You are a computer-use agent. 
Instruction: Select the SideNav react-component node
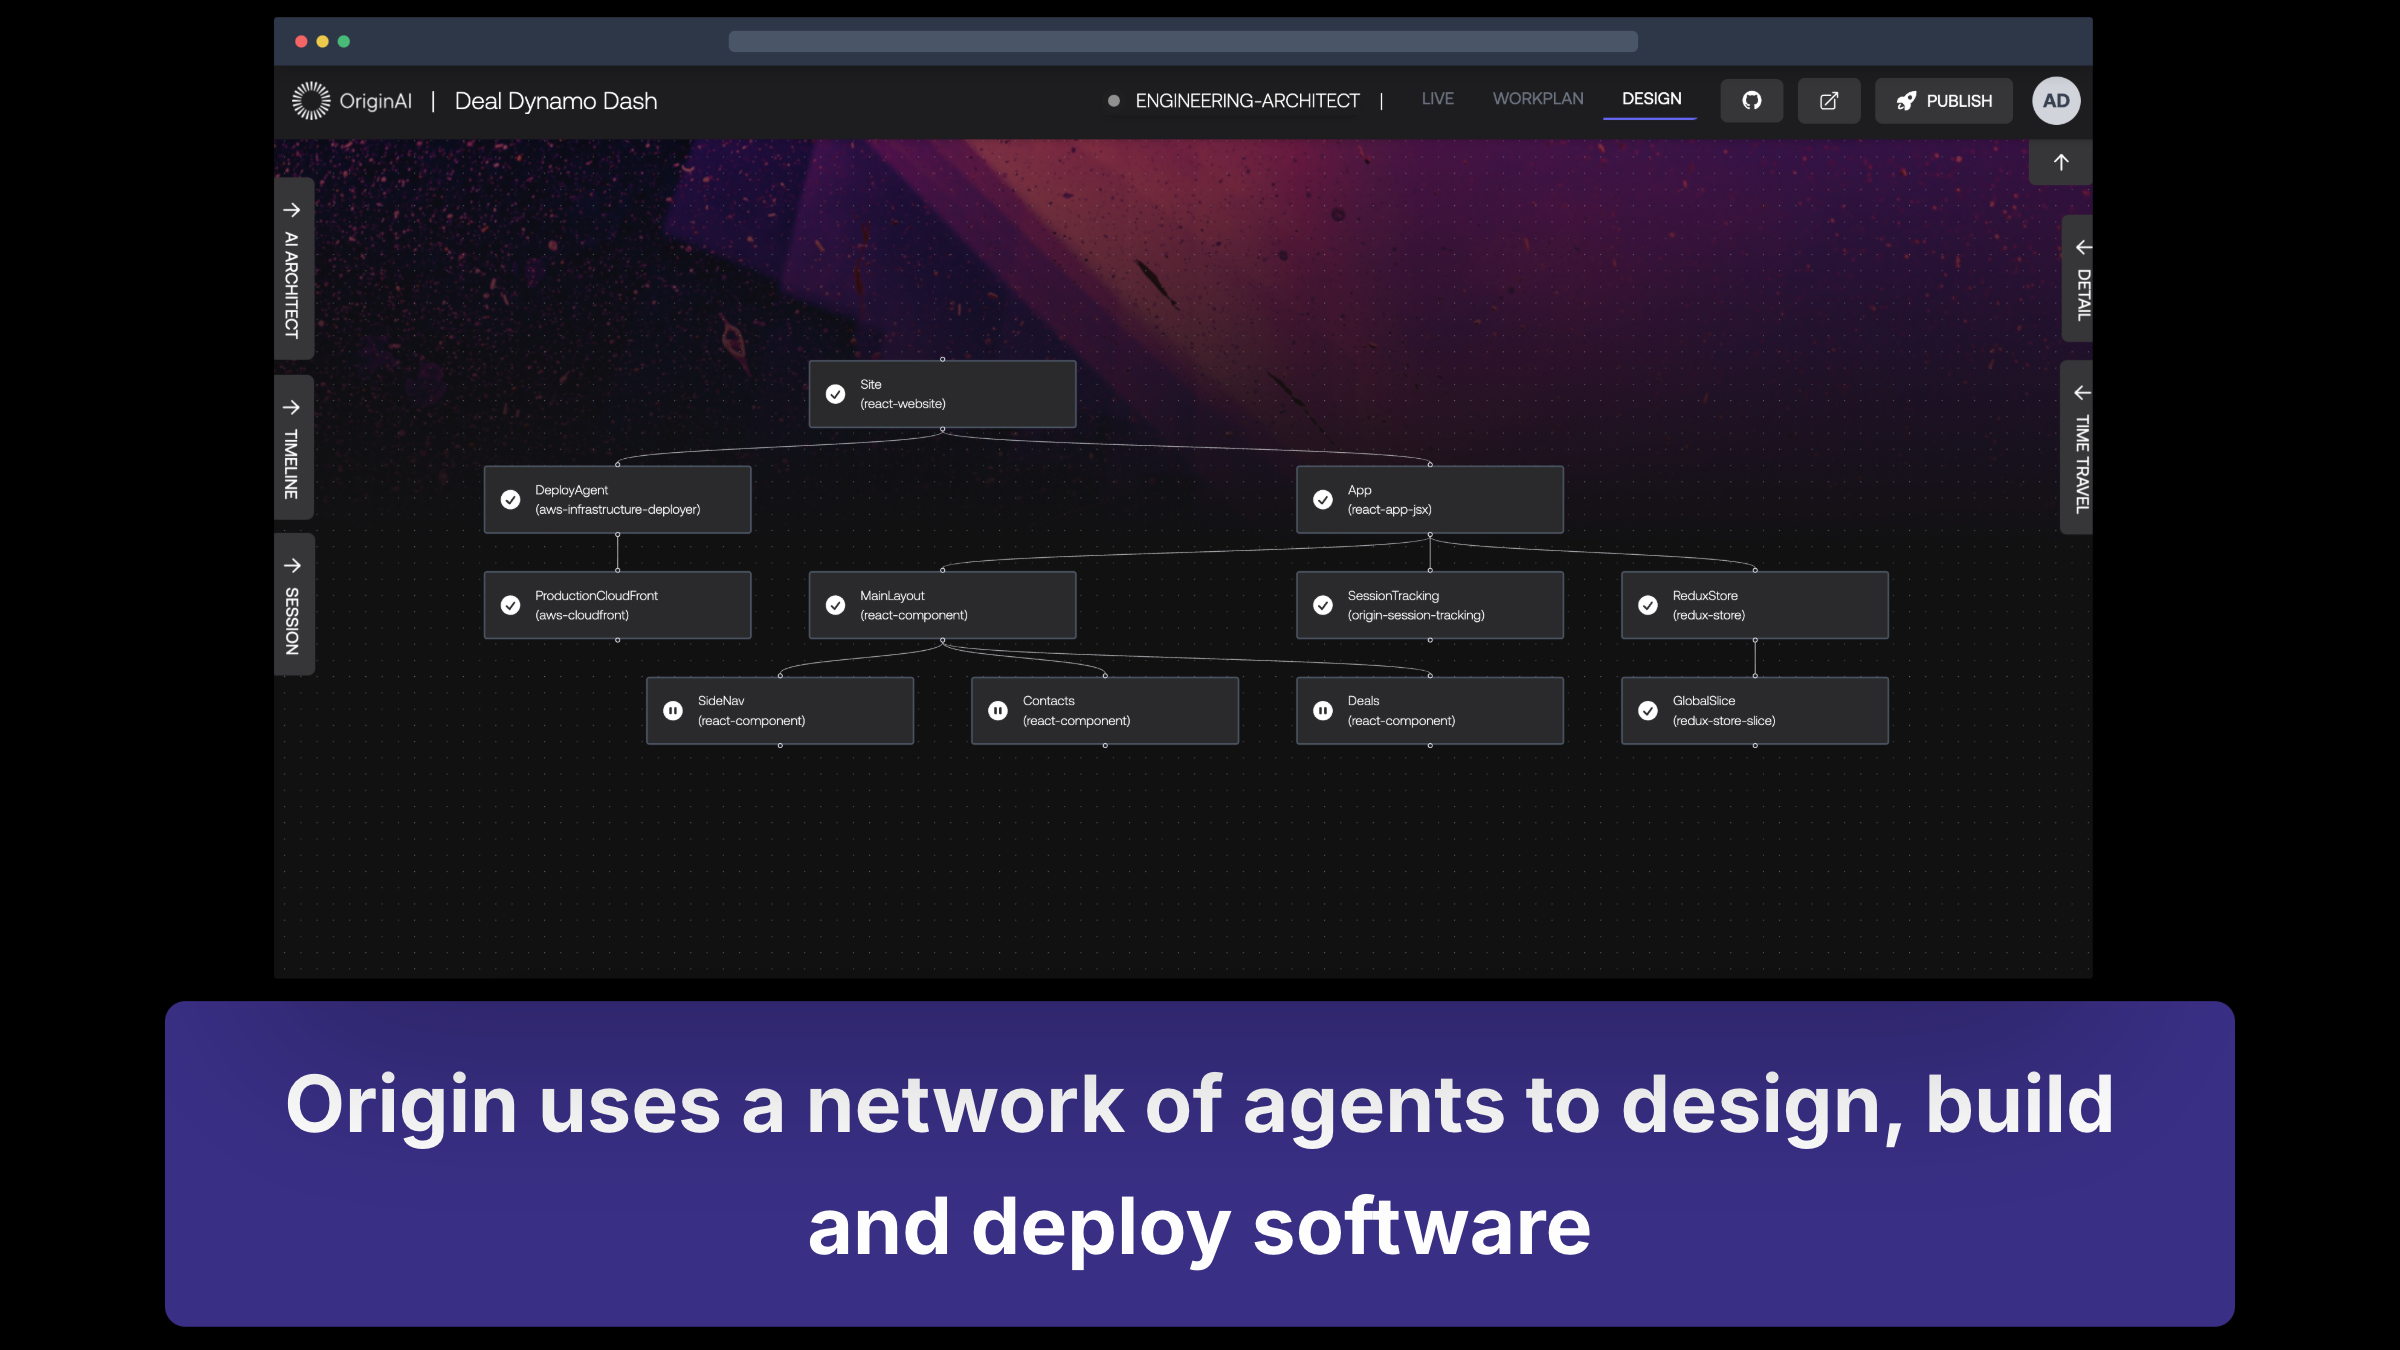click(780, 711)
